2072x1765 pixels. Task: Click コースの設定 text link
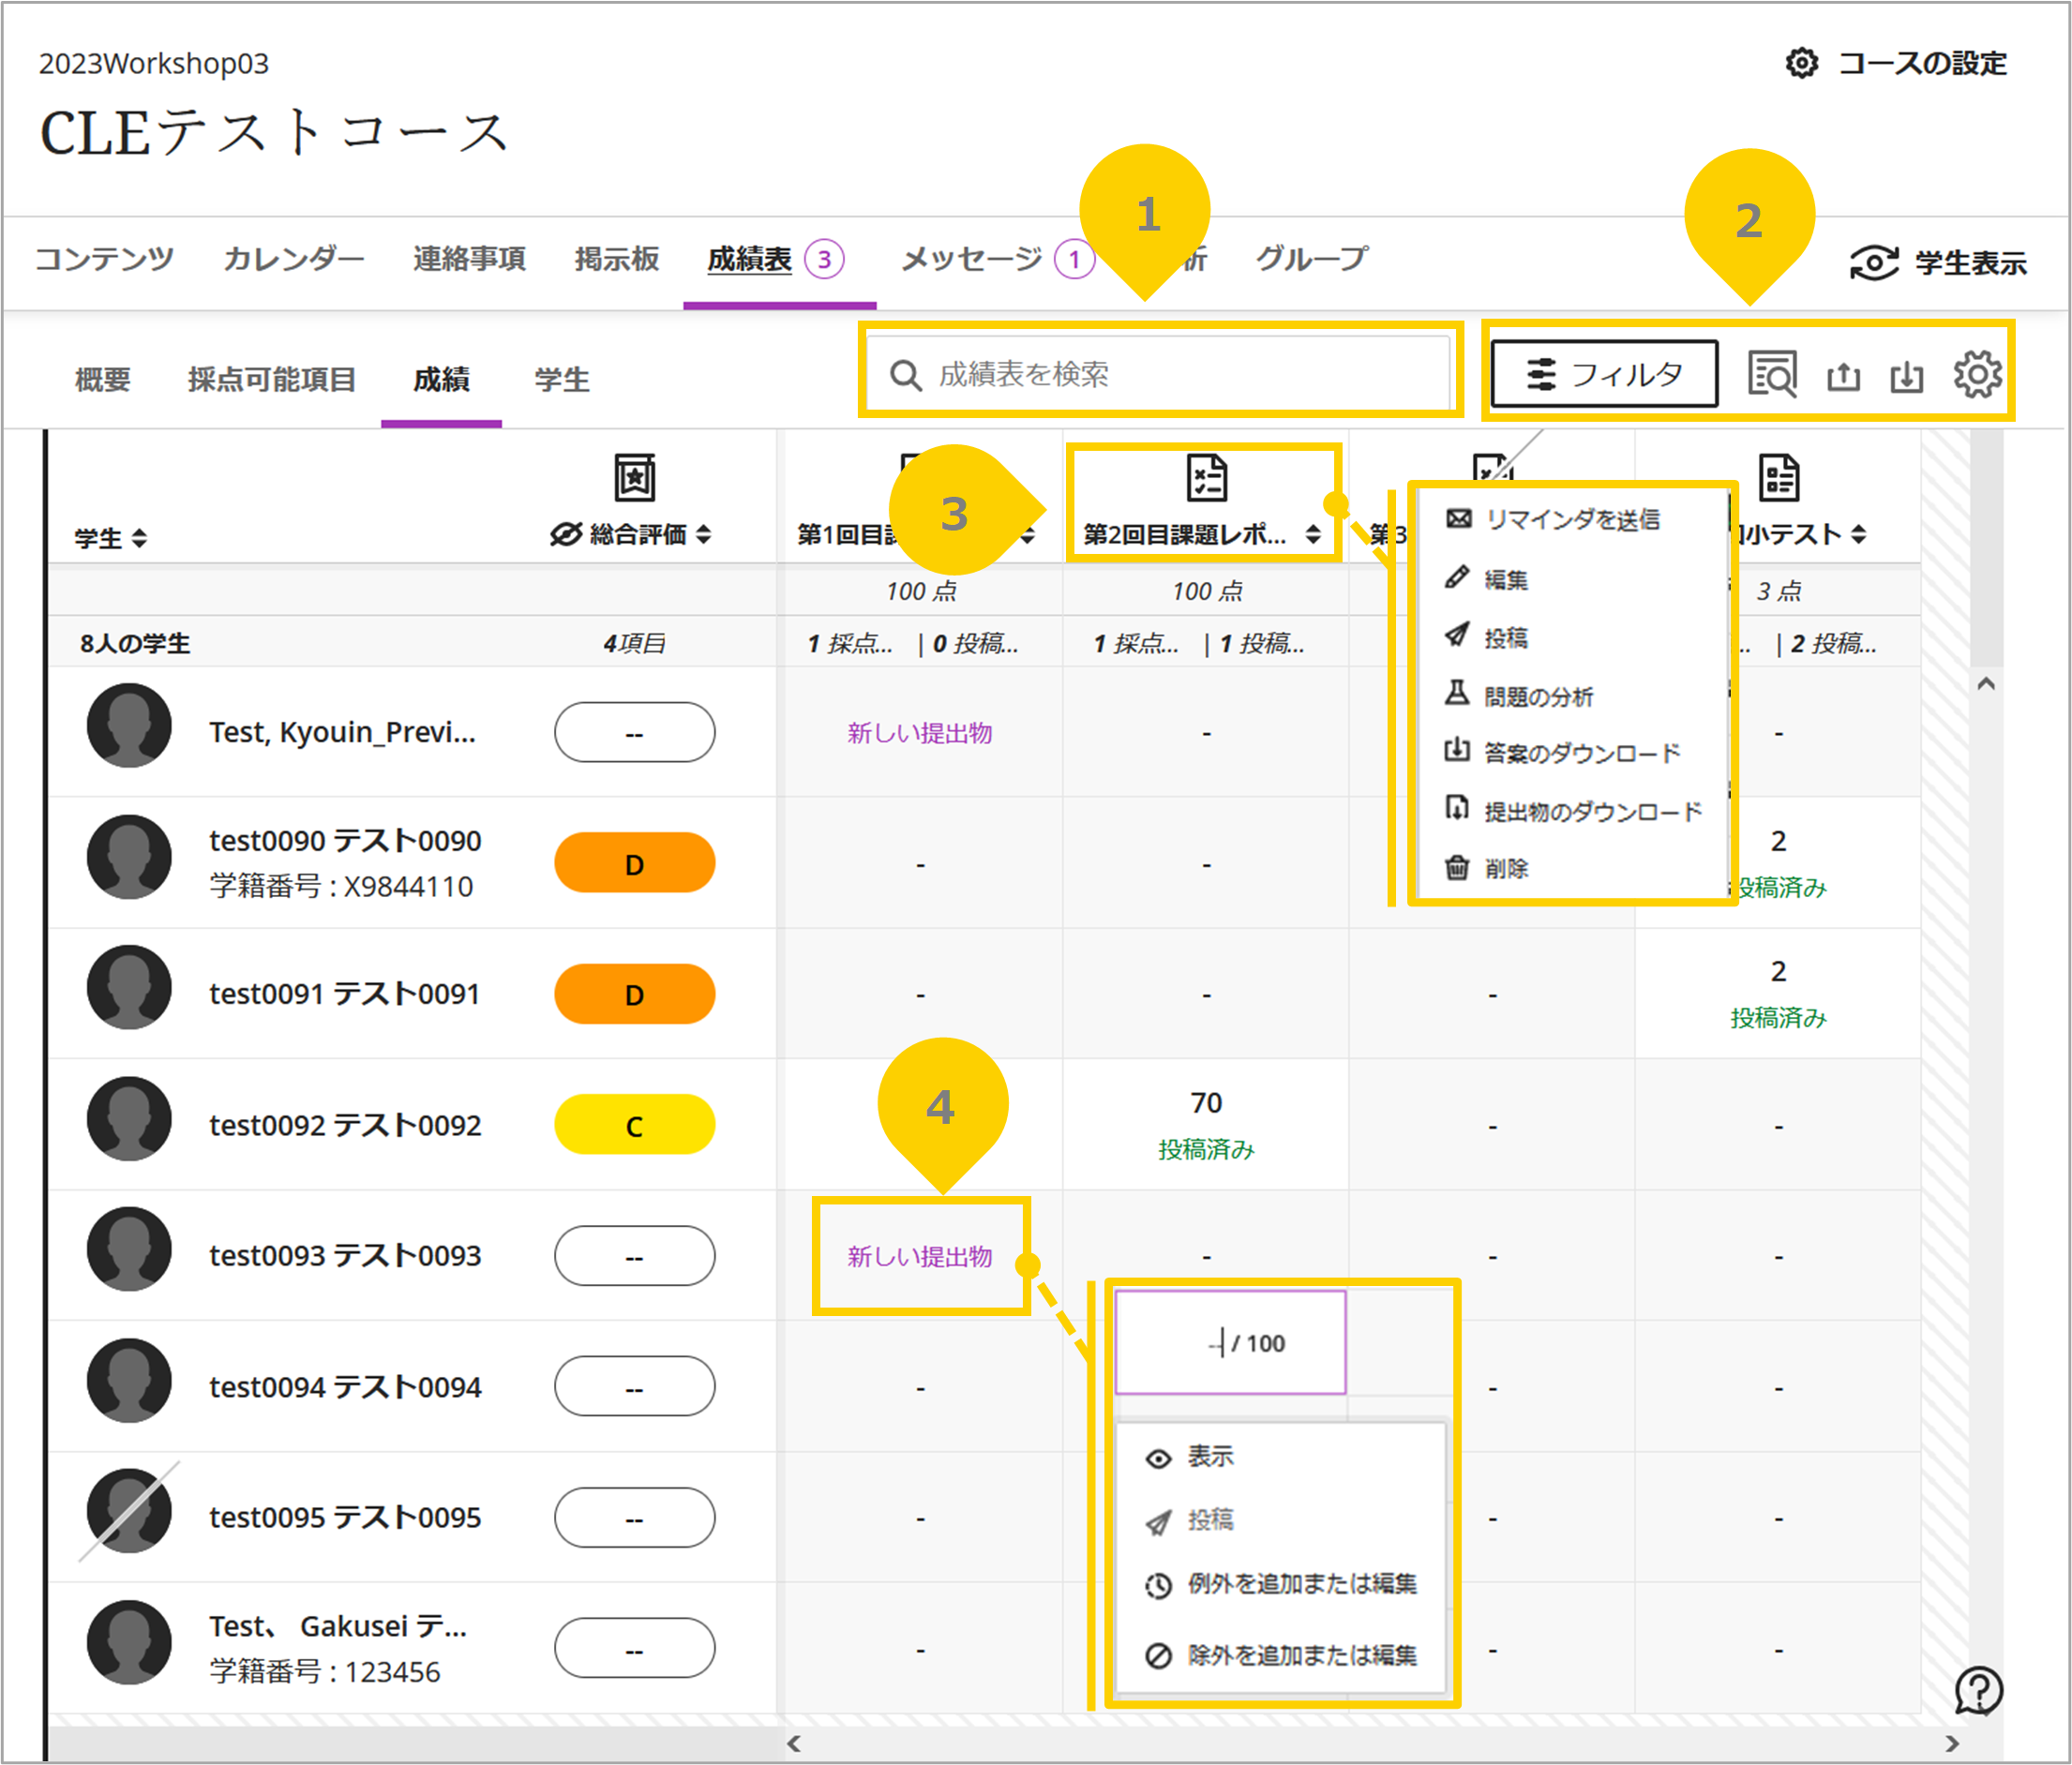(x=1922, y=63)
